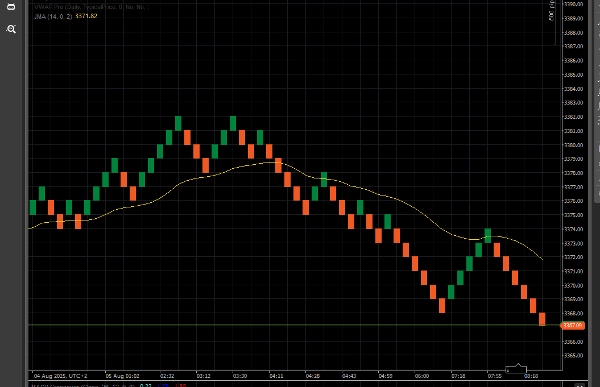The image size is (600, 387).
Task: Click the 3375.00 price axis label
Action: pos(574,215)
